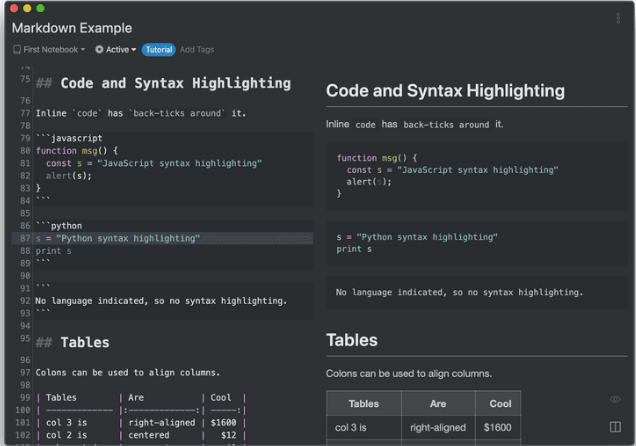Click editor line 'function msg() {'

[77, 151]
